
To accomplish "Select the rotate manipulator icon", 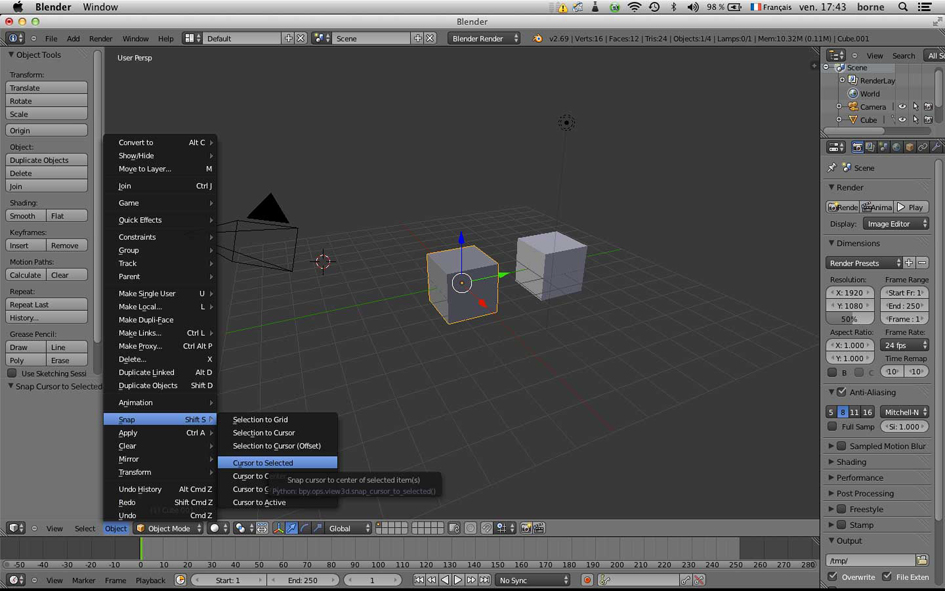I will 305,528.
